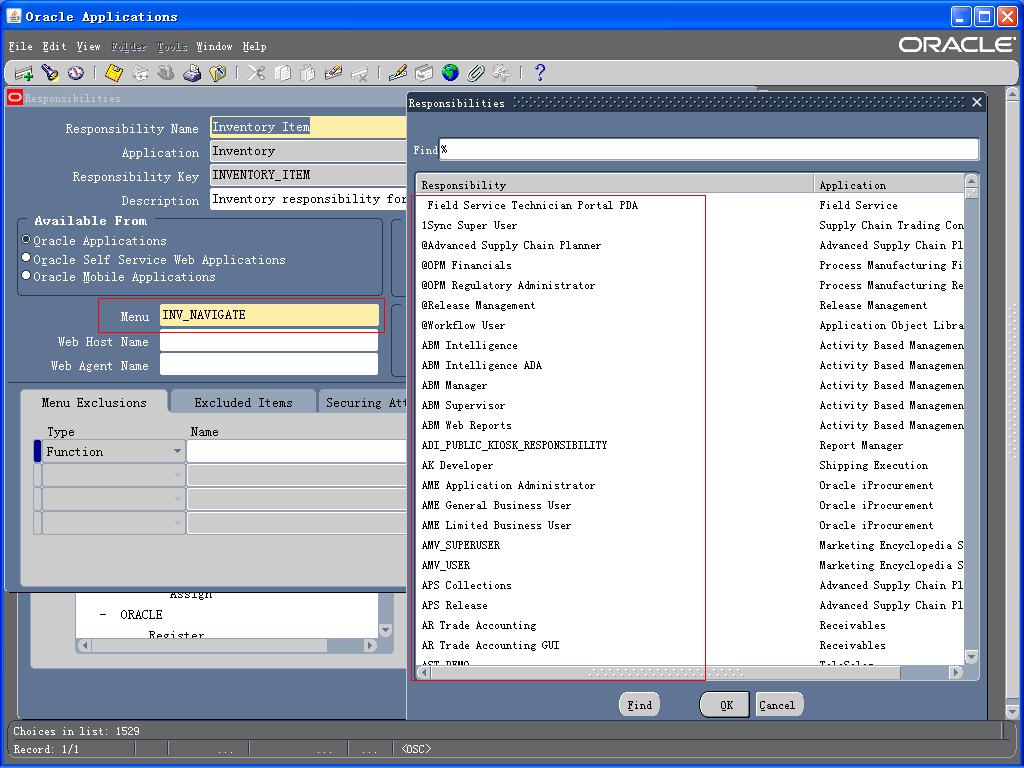Image resolution: width=1024 pixels, height=768 pixels.
Task: Select the Oracle Applications radio button
Action: 26,240
